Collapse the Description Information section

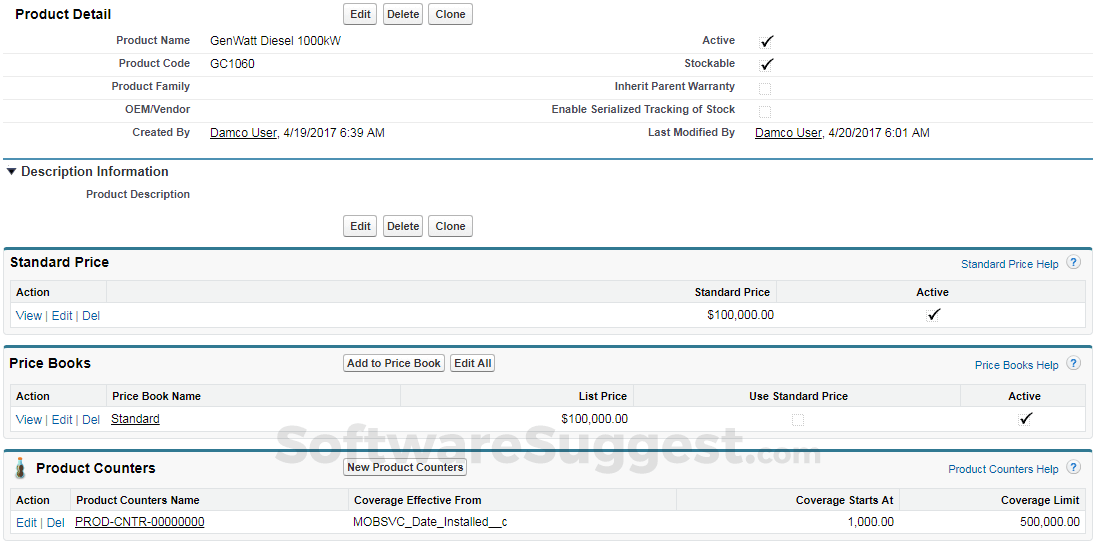point(12,172)
